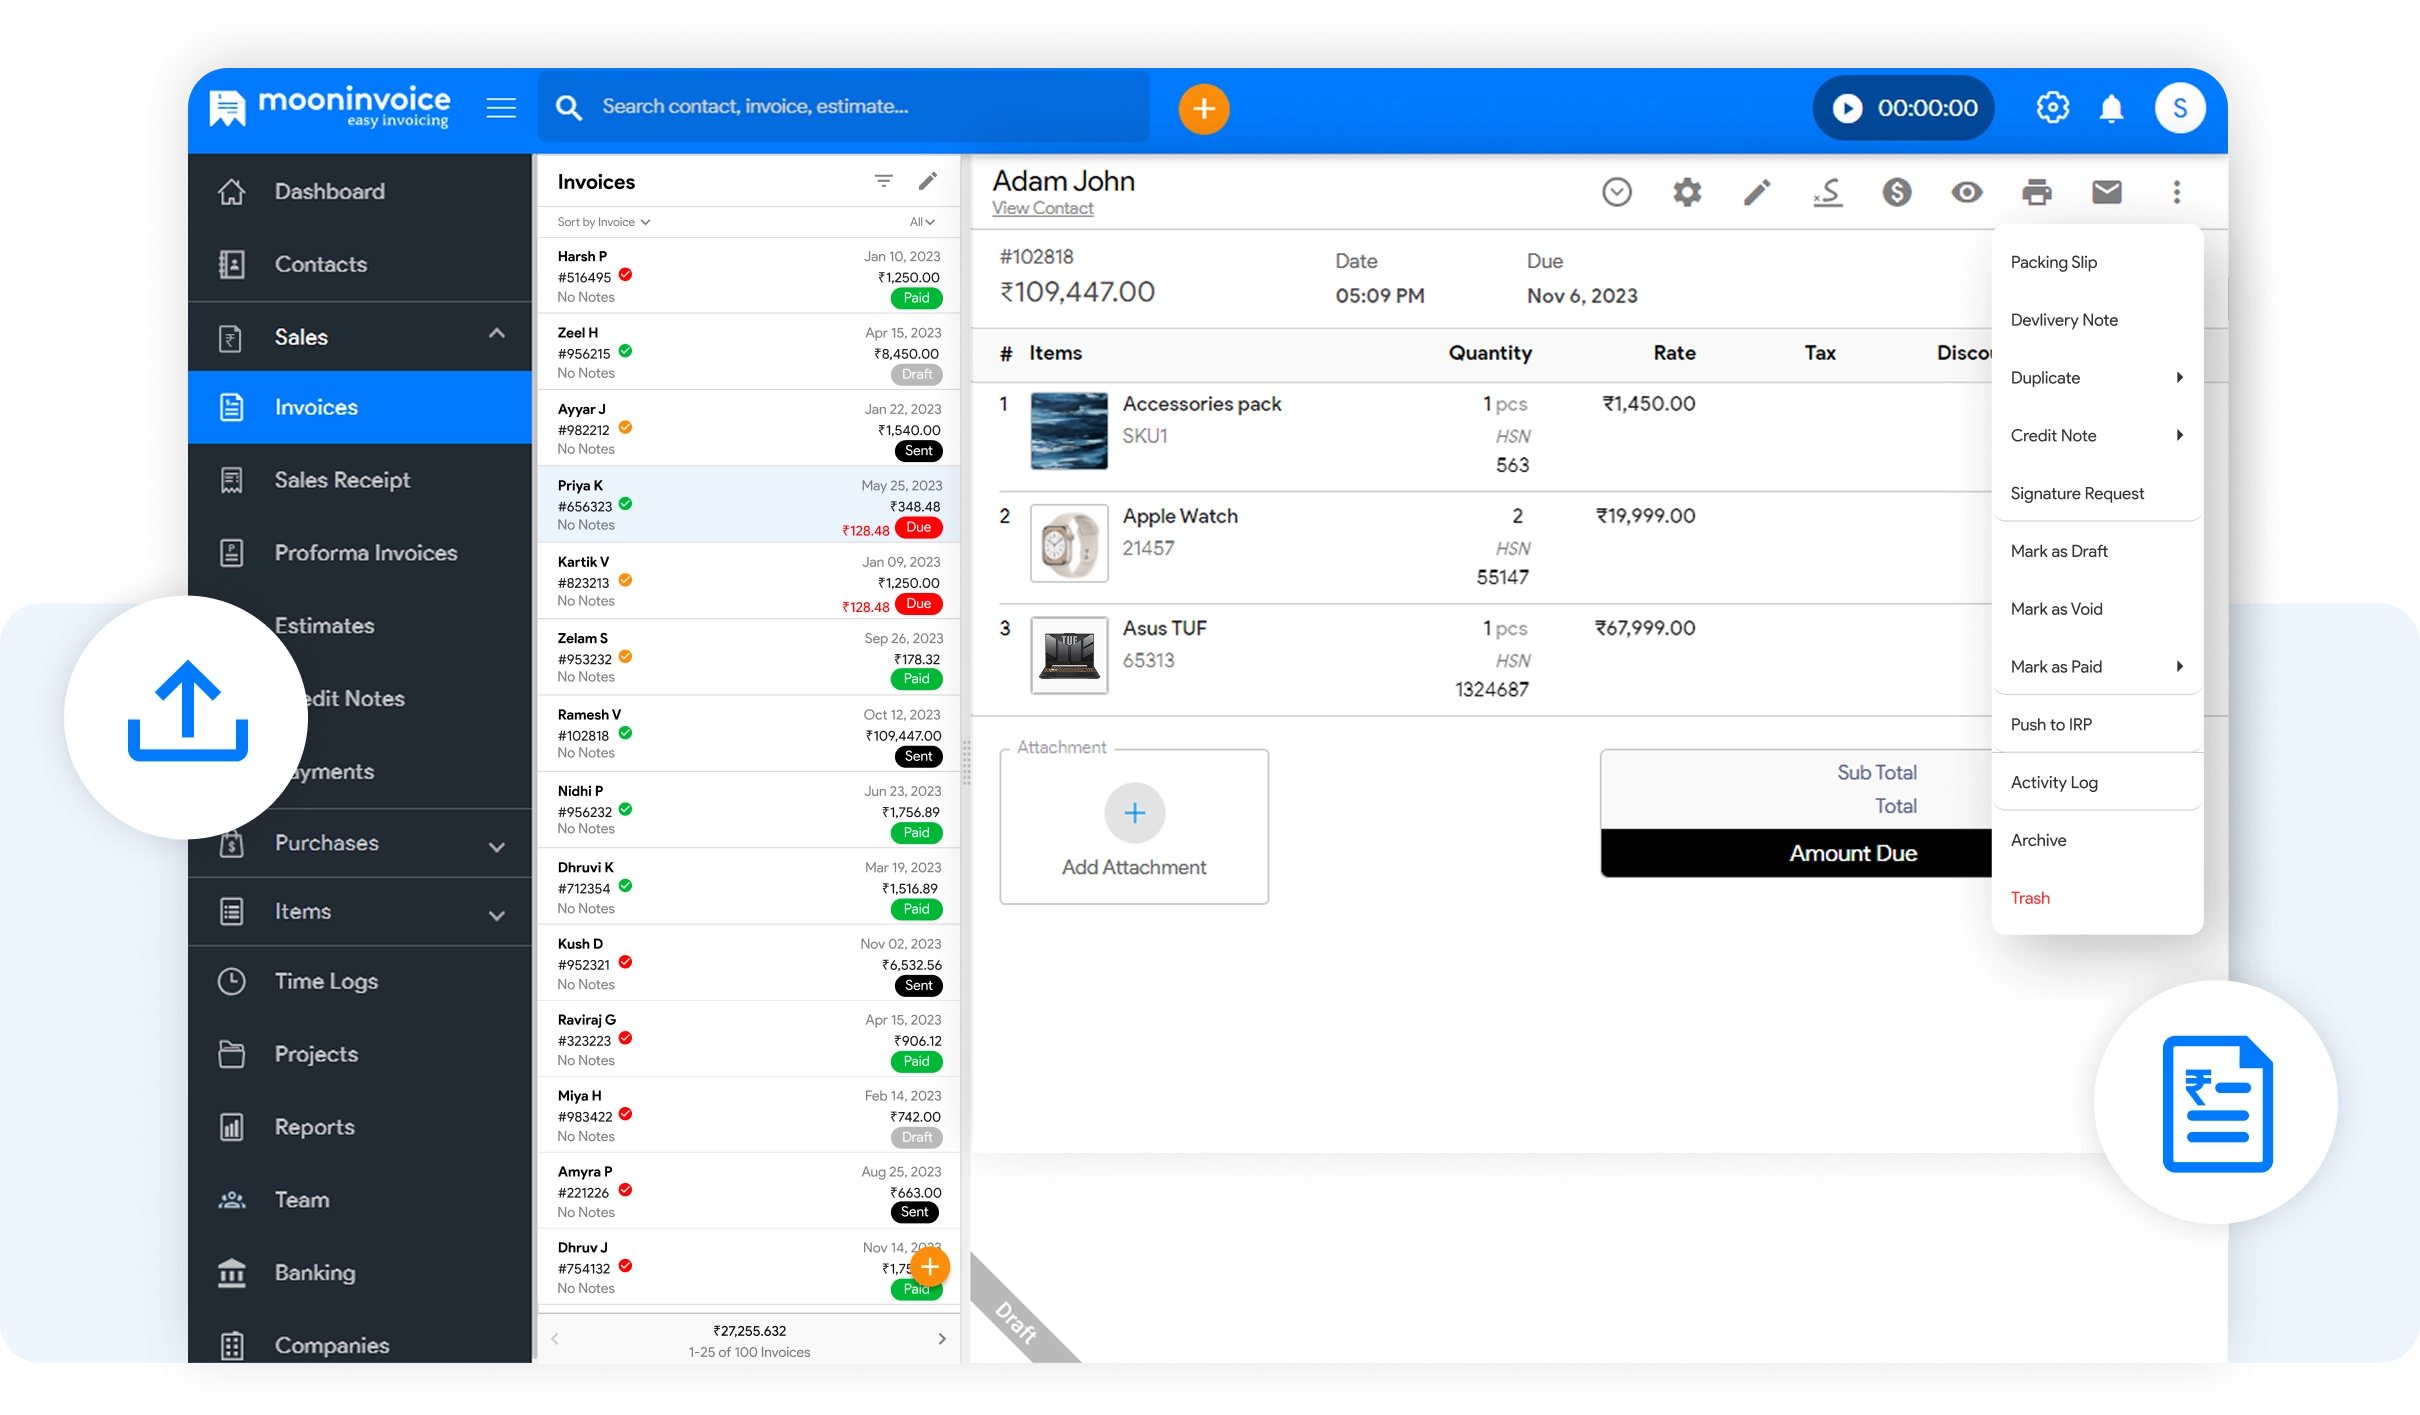Click the orange plus create button in header
This screenshot has height=1415, width=2420.
1203,108
